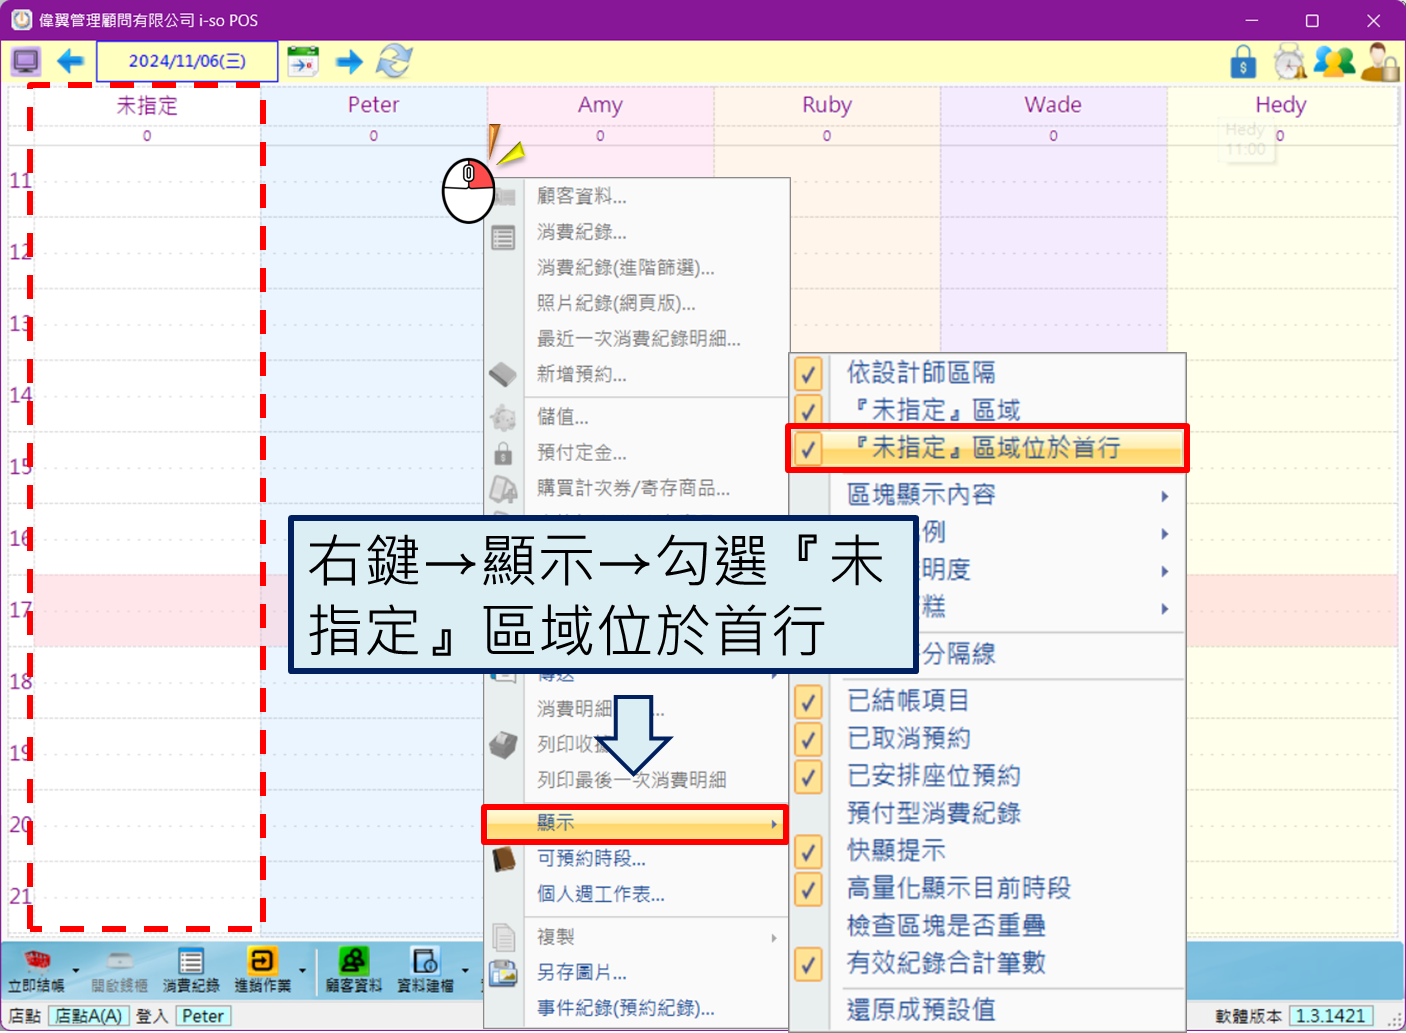The image size is (1406, 1033).
Task: Toggle 有效紀錄合計筆數 checkbox
Action: click(808, 963)
